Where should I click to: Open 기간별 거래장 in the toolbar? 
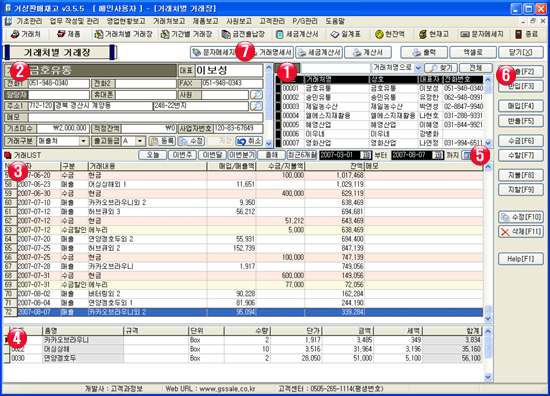coord(186,34)
